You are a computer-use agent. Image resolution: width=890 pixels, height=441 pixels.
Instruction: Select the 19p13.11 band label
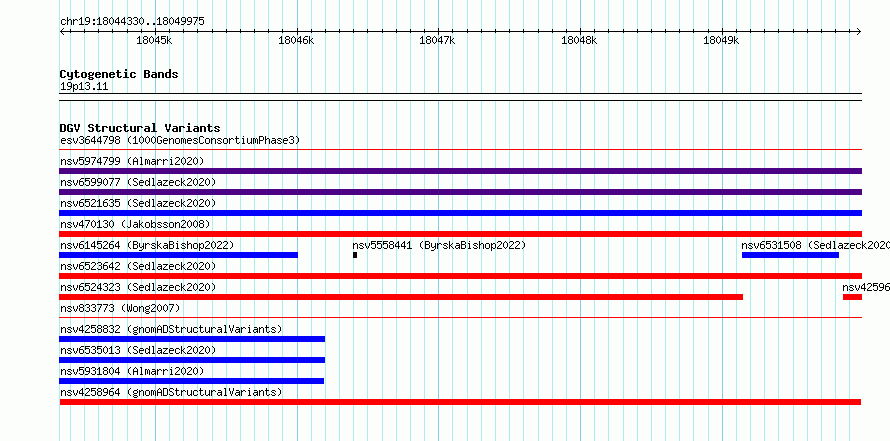point(84,87)
